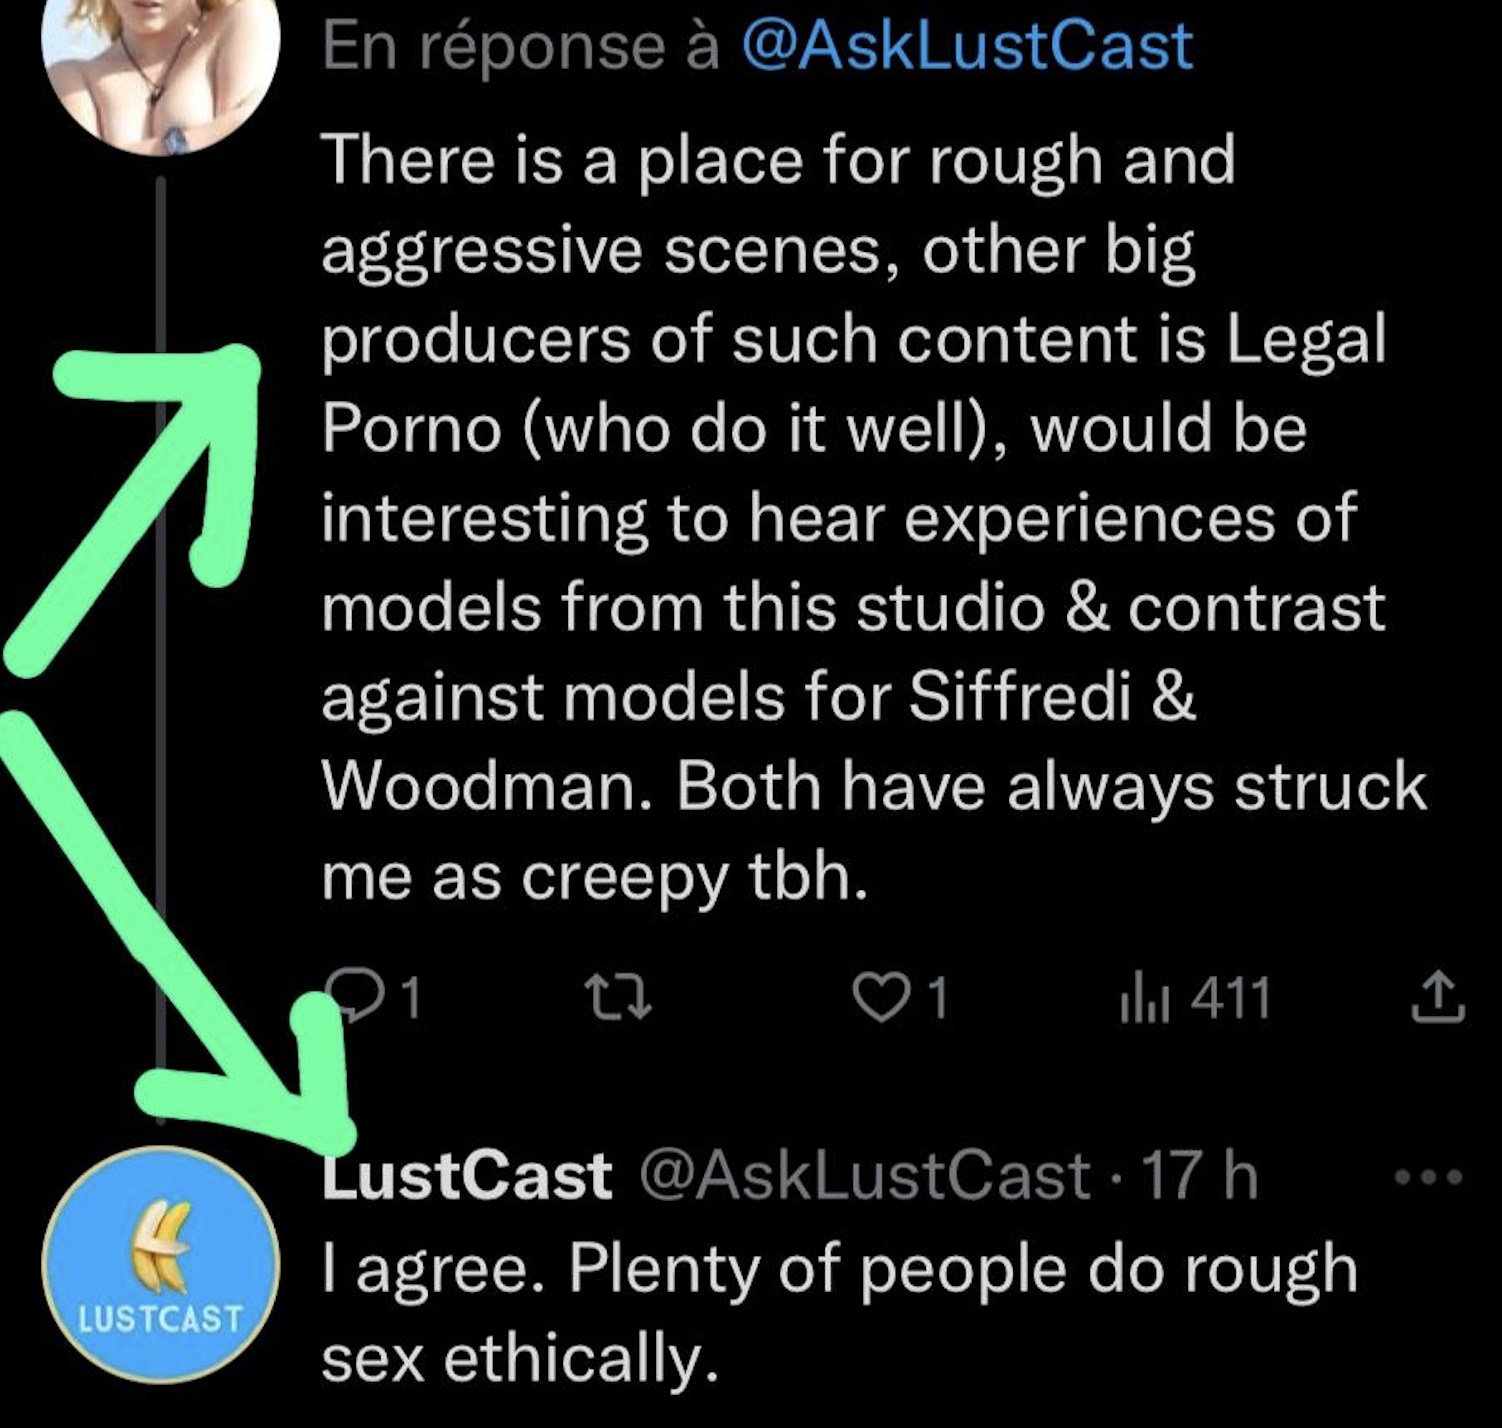Click the LUSTCAST text inside the avatar
Screen dimensions: 1502x1428
[160, 1319]
